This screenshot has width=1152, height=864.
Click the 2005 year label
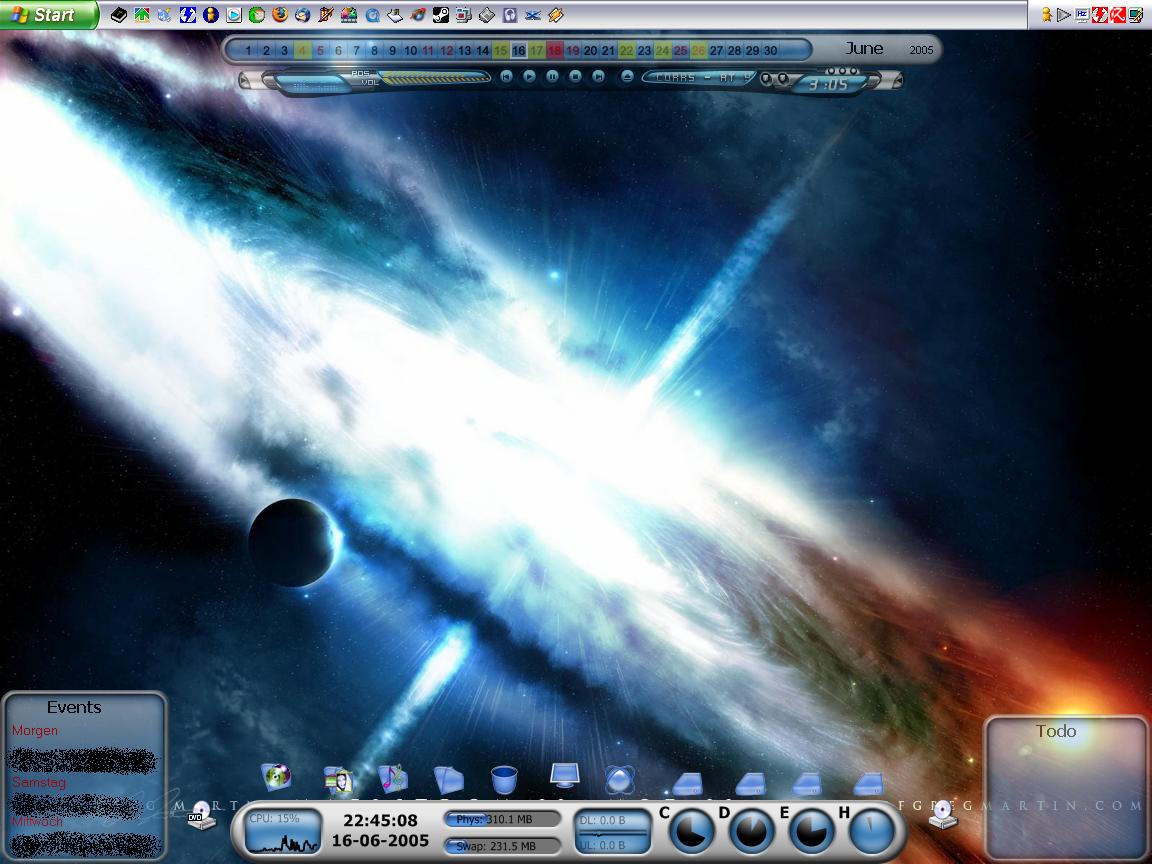coord(921,50)
